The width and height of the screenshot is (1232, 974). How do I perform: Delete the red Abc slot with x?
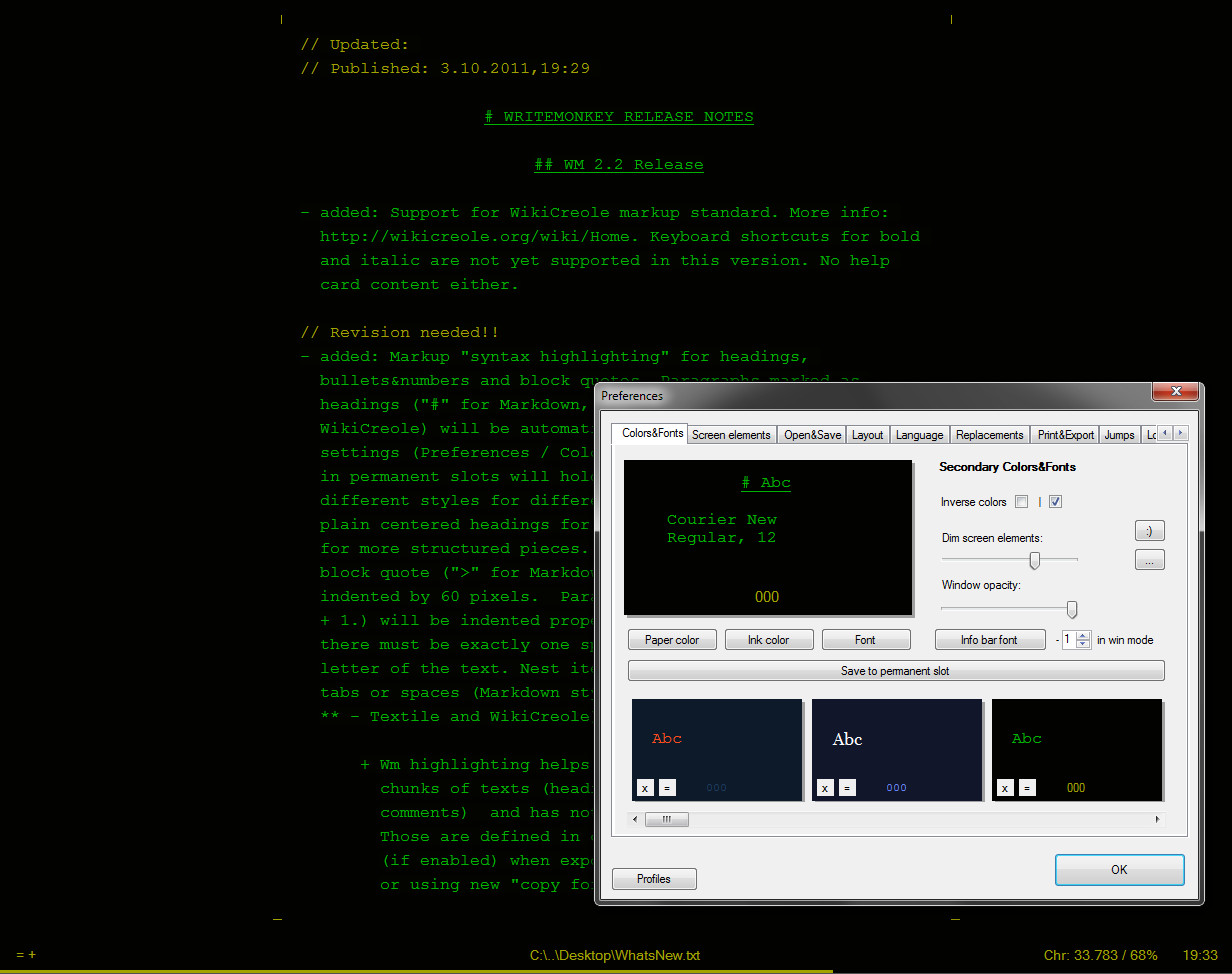tap(645, 788)
